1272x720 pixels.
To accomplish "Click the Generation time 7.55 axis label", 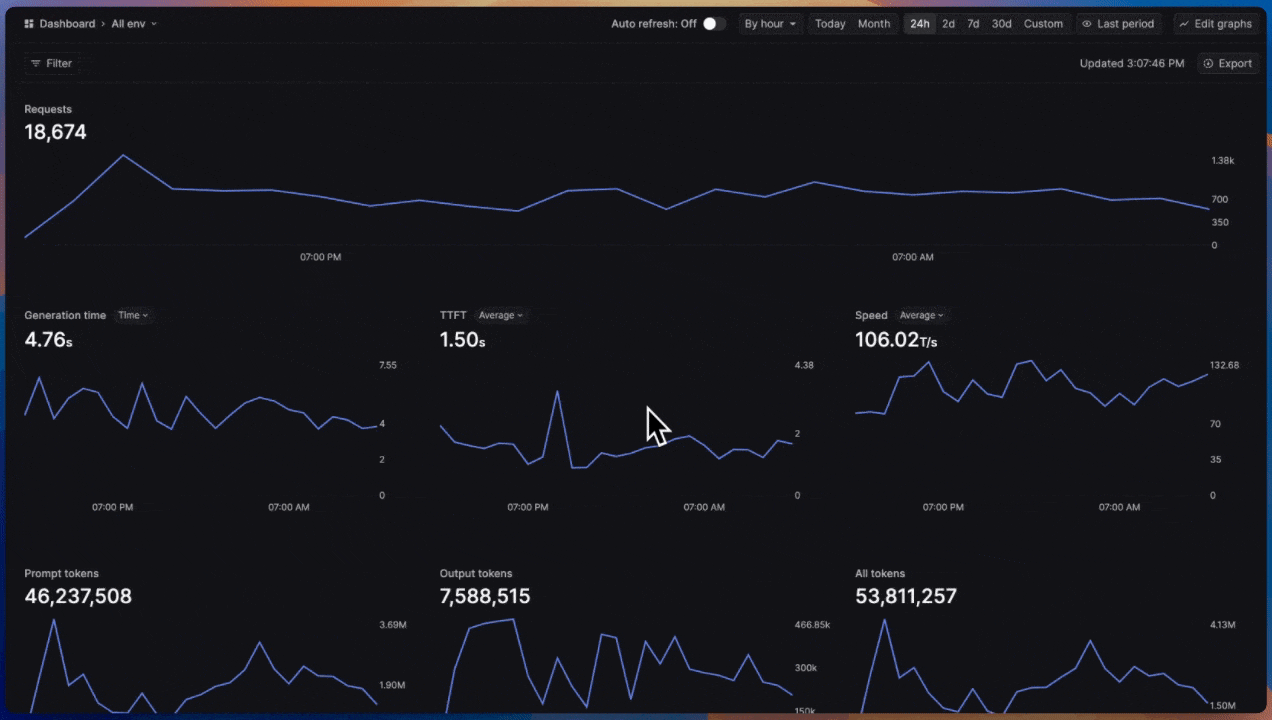I will pyautogui.click(x=388, y=365).
